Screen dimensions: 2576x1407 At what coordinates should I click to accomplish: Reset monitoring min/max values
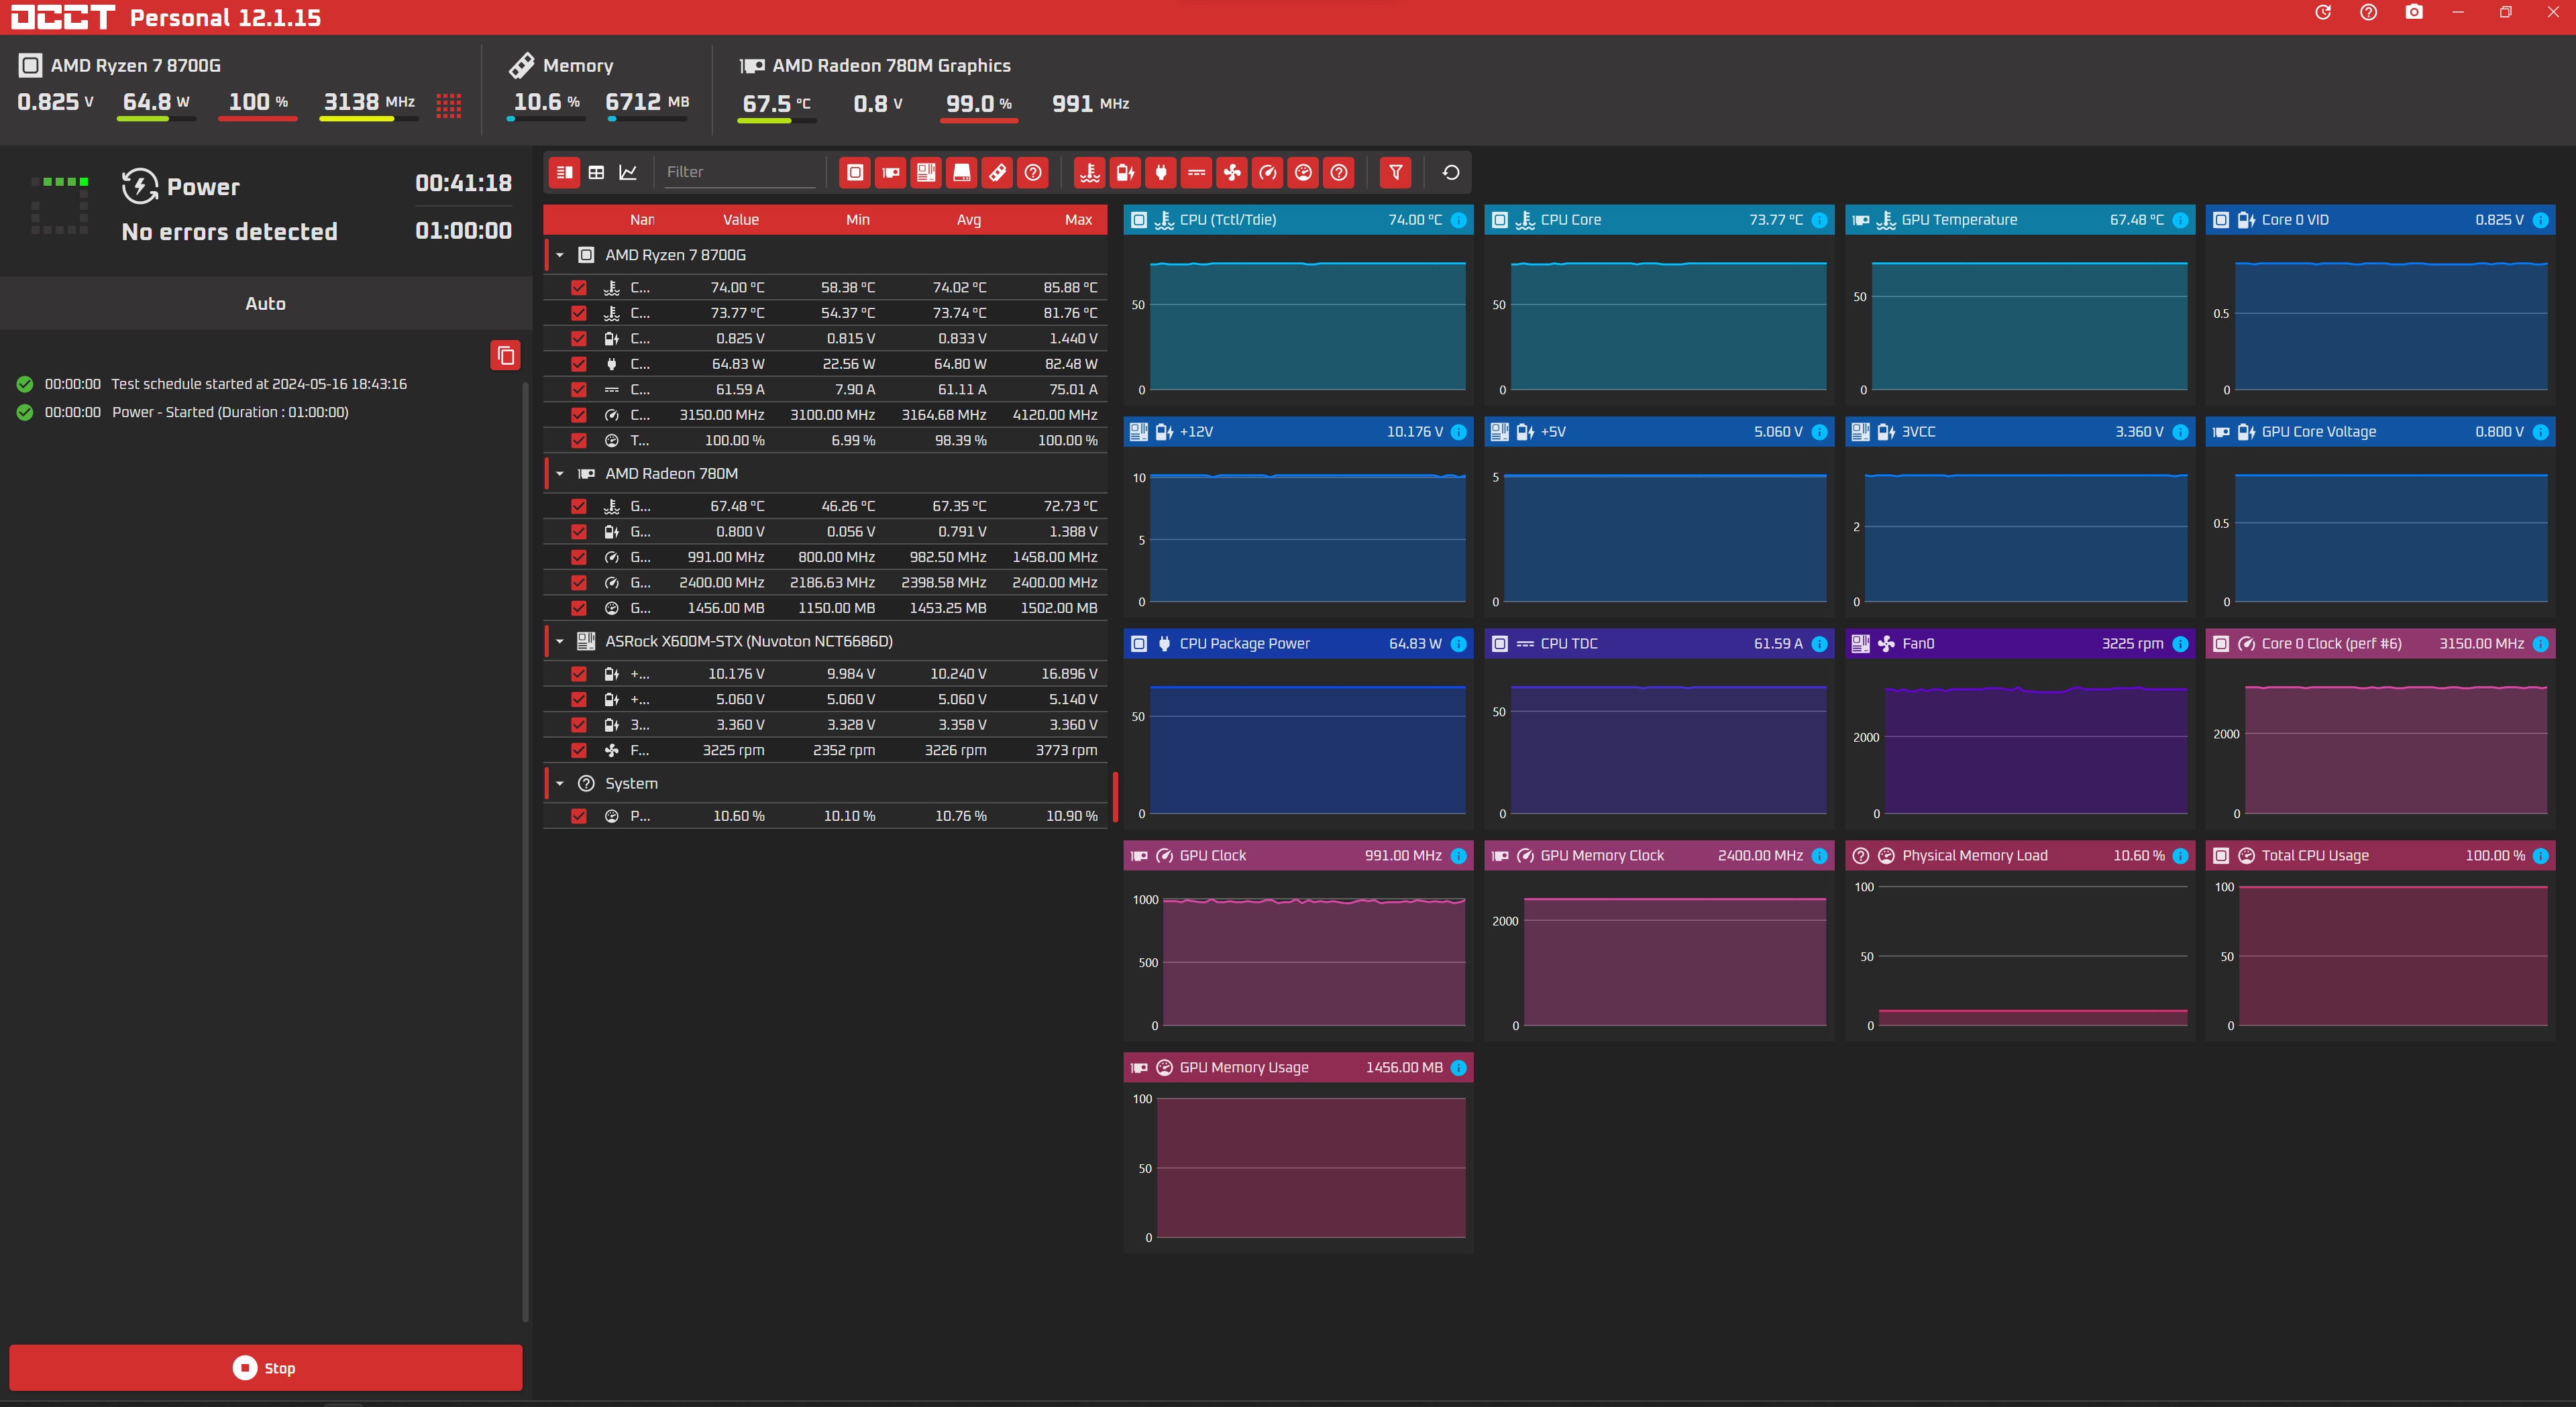click(1451, 172)
